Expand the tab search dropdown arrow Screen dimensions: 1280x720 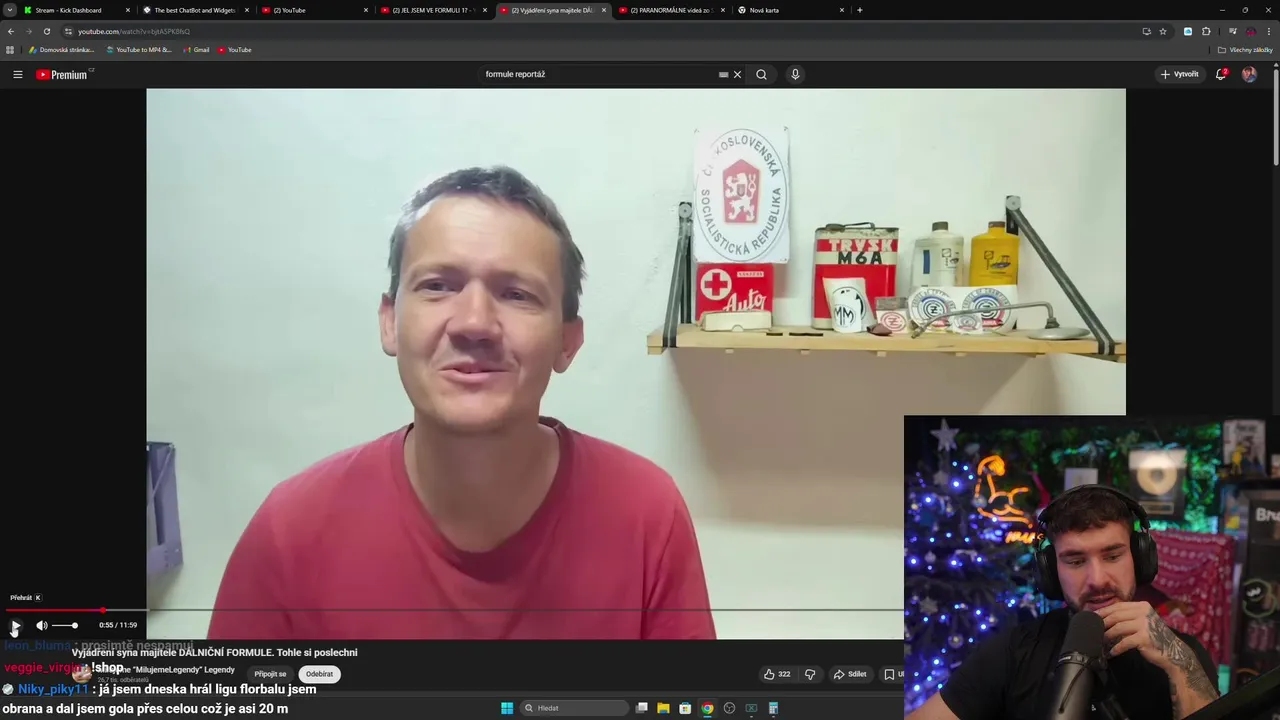coord(10,10)
